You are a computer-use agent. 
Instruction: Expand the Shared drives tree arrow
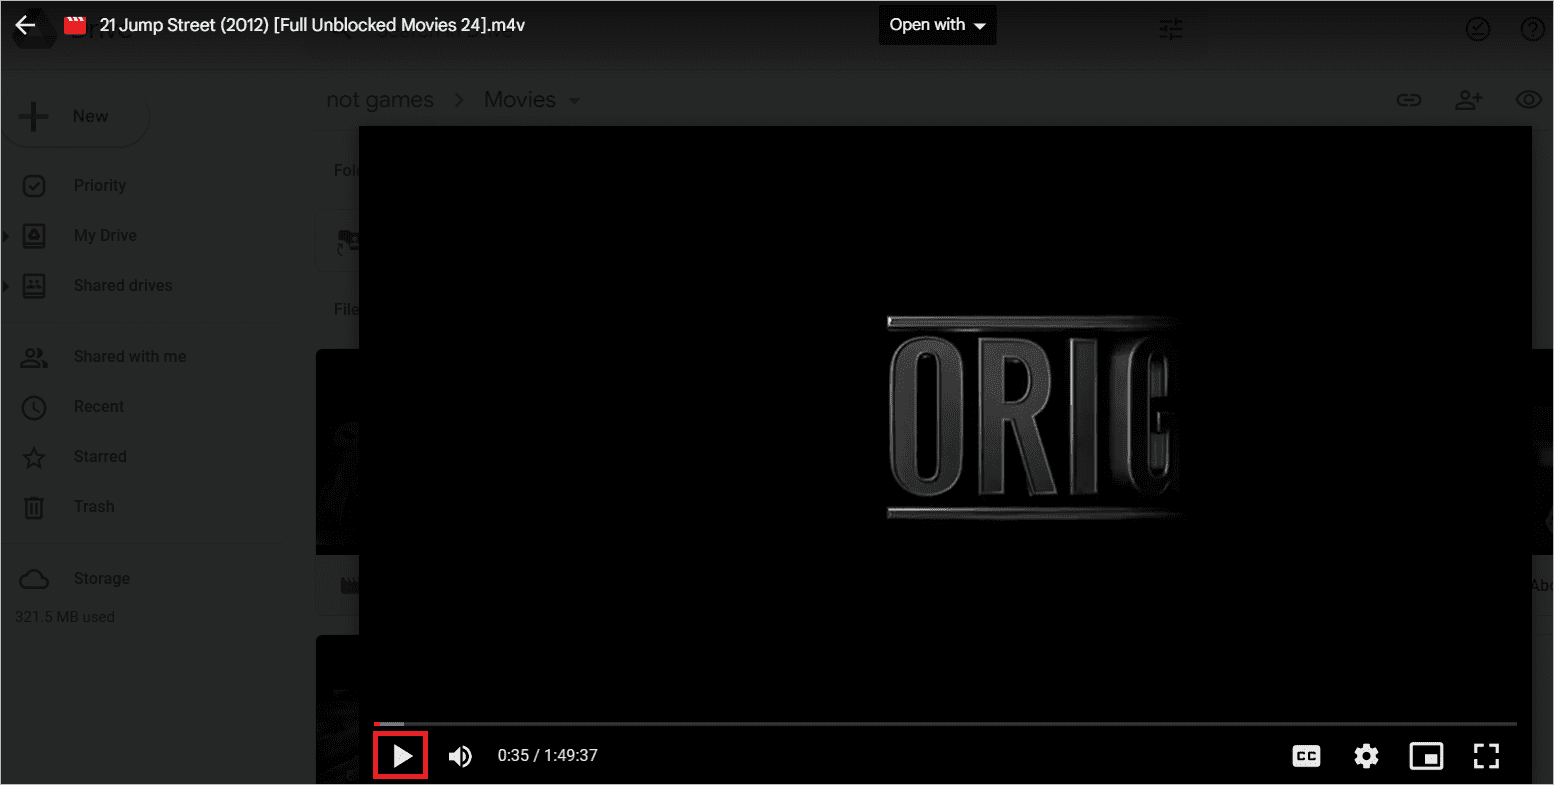(x=5, y=286)
